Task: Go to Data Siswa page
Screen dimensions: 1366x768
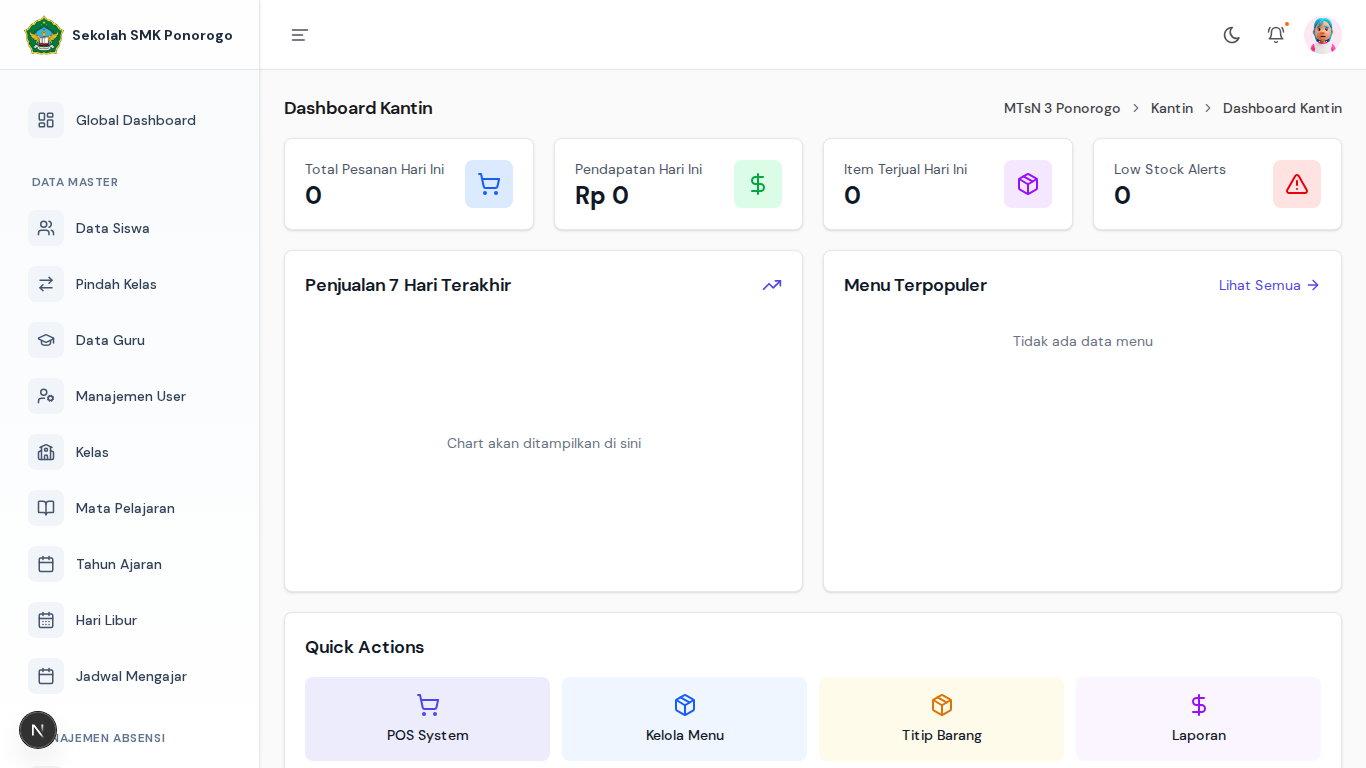Action: (113, 228)
